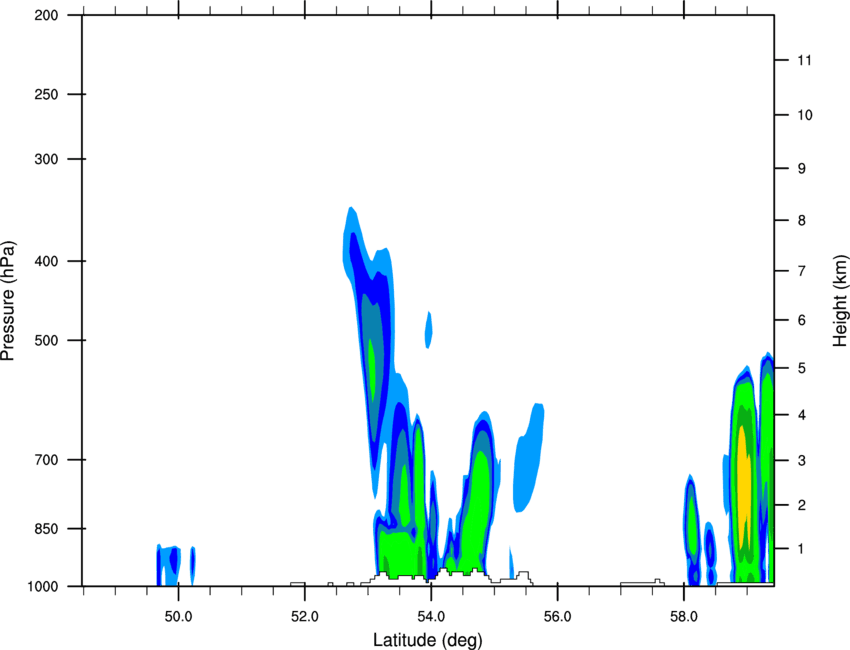Click the small light-blue blob at 500 hPa
The image size is (850, 650).
[428, 330]
